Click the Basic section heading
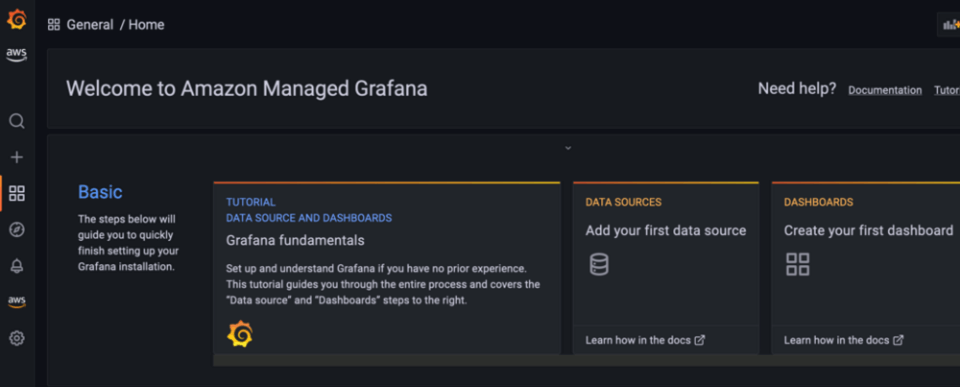Screen dimensions: 960x387 point(100,192)
